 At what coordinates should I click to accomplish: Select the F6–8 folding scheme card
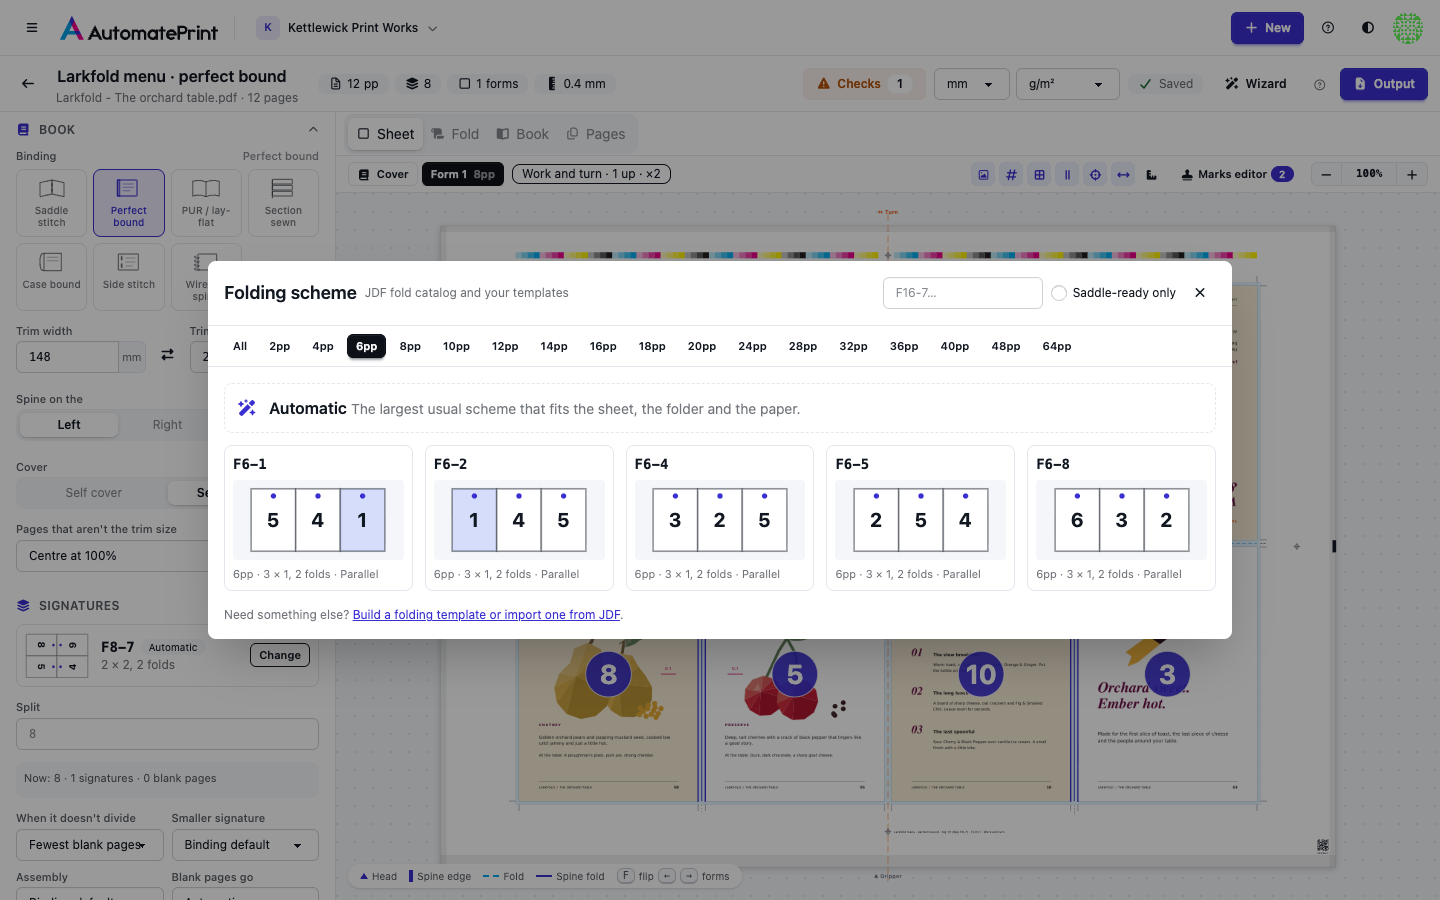tap(1121, 518)
